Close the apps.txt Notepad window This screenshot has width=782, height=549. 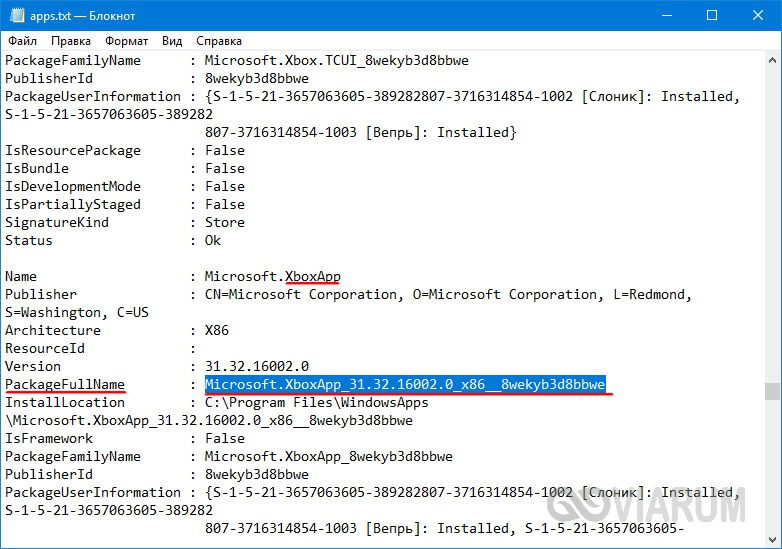point(758,15)
